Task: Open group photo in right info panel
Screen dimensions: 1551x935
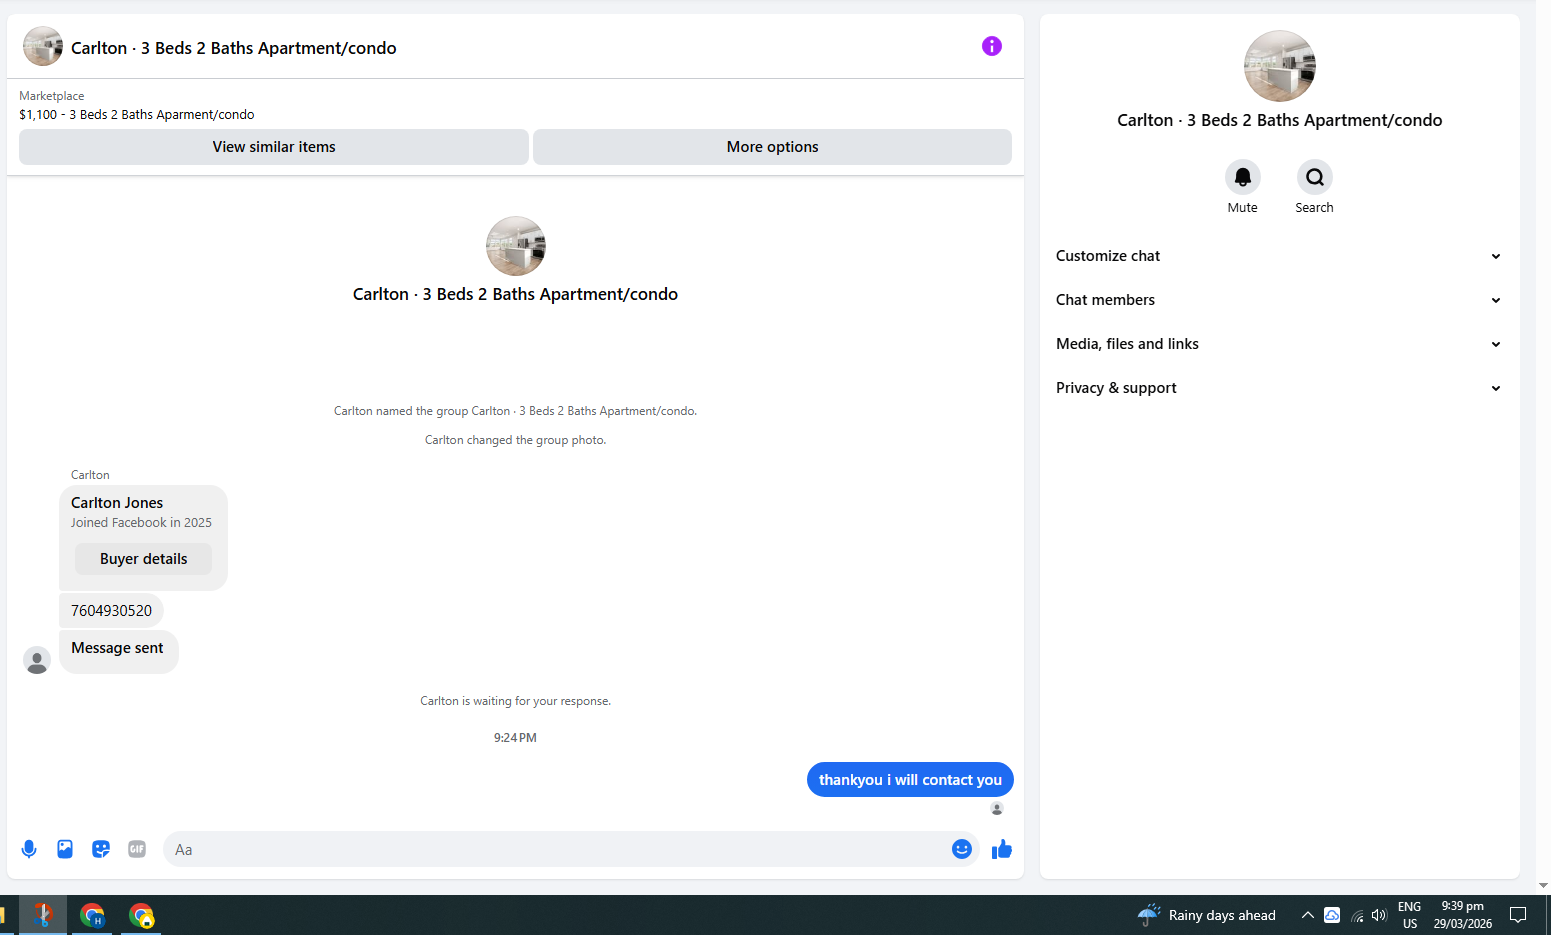Action: [x=1280, y=66]
